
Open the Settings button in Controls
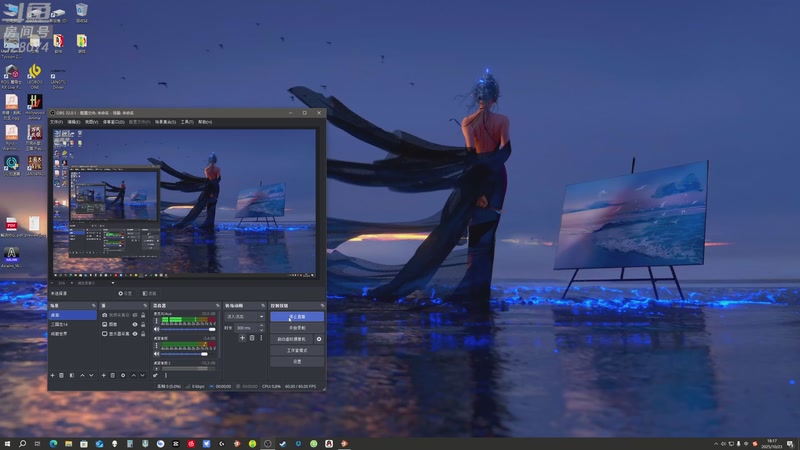pyautogui.click(x=297, y=361)
